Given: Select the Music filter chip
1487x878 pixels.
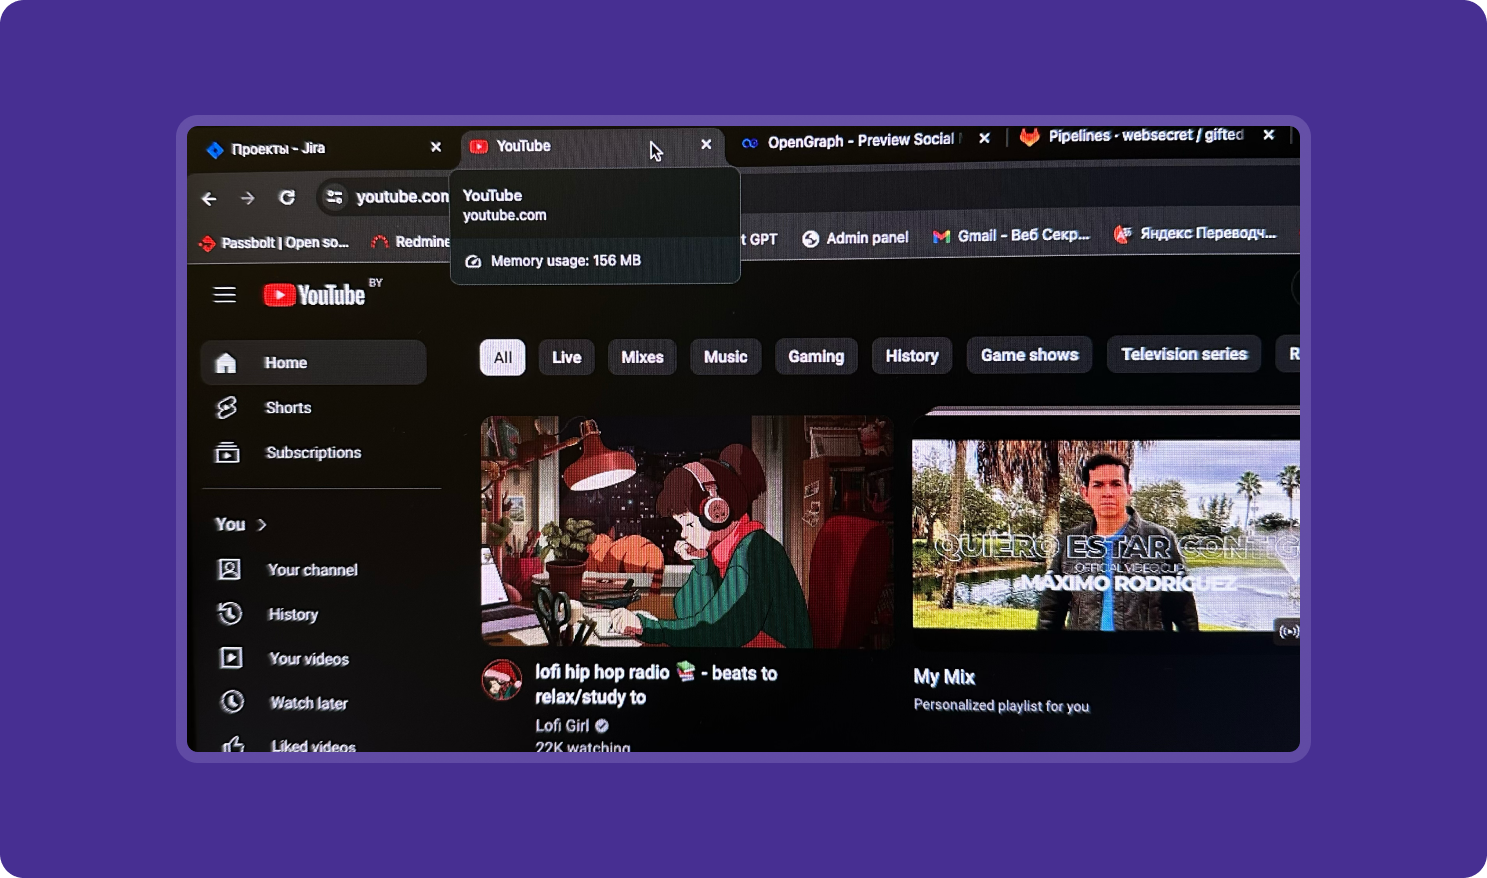Looking at the screenshot, I should coord(725,357).
